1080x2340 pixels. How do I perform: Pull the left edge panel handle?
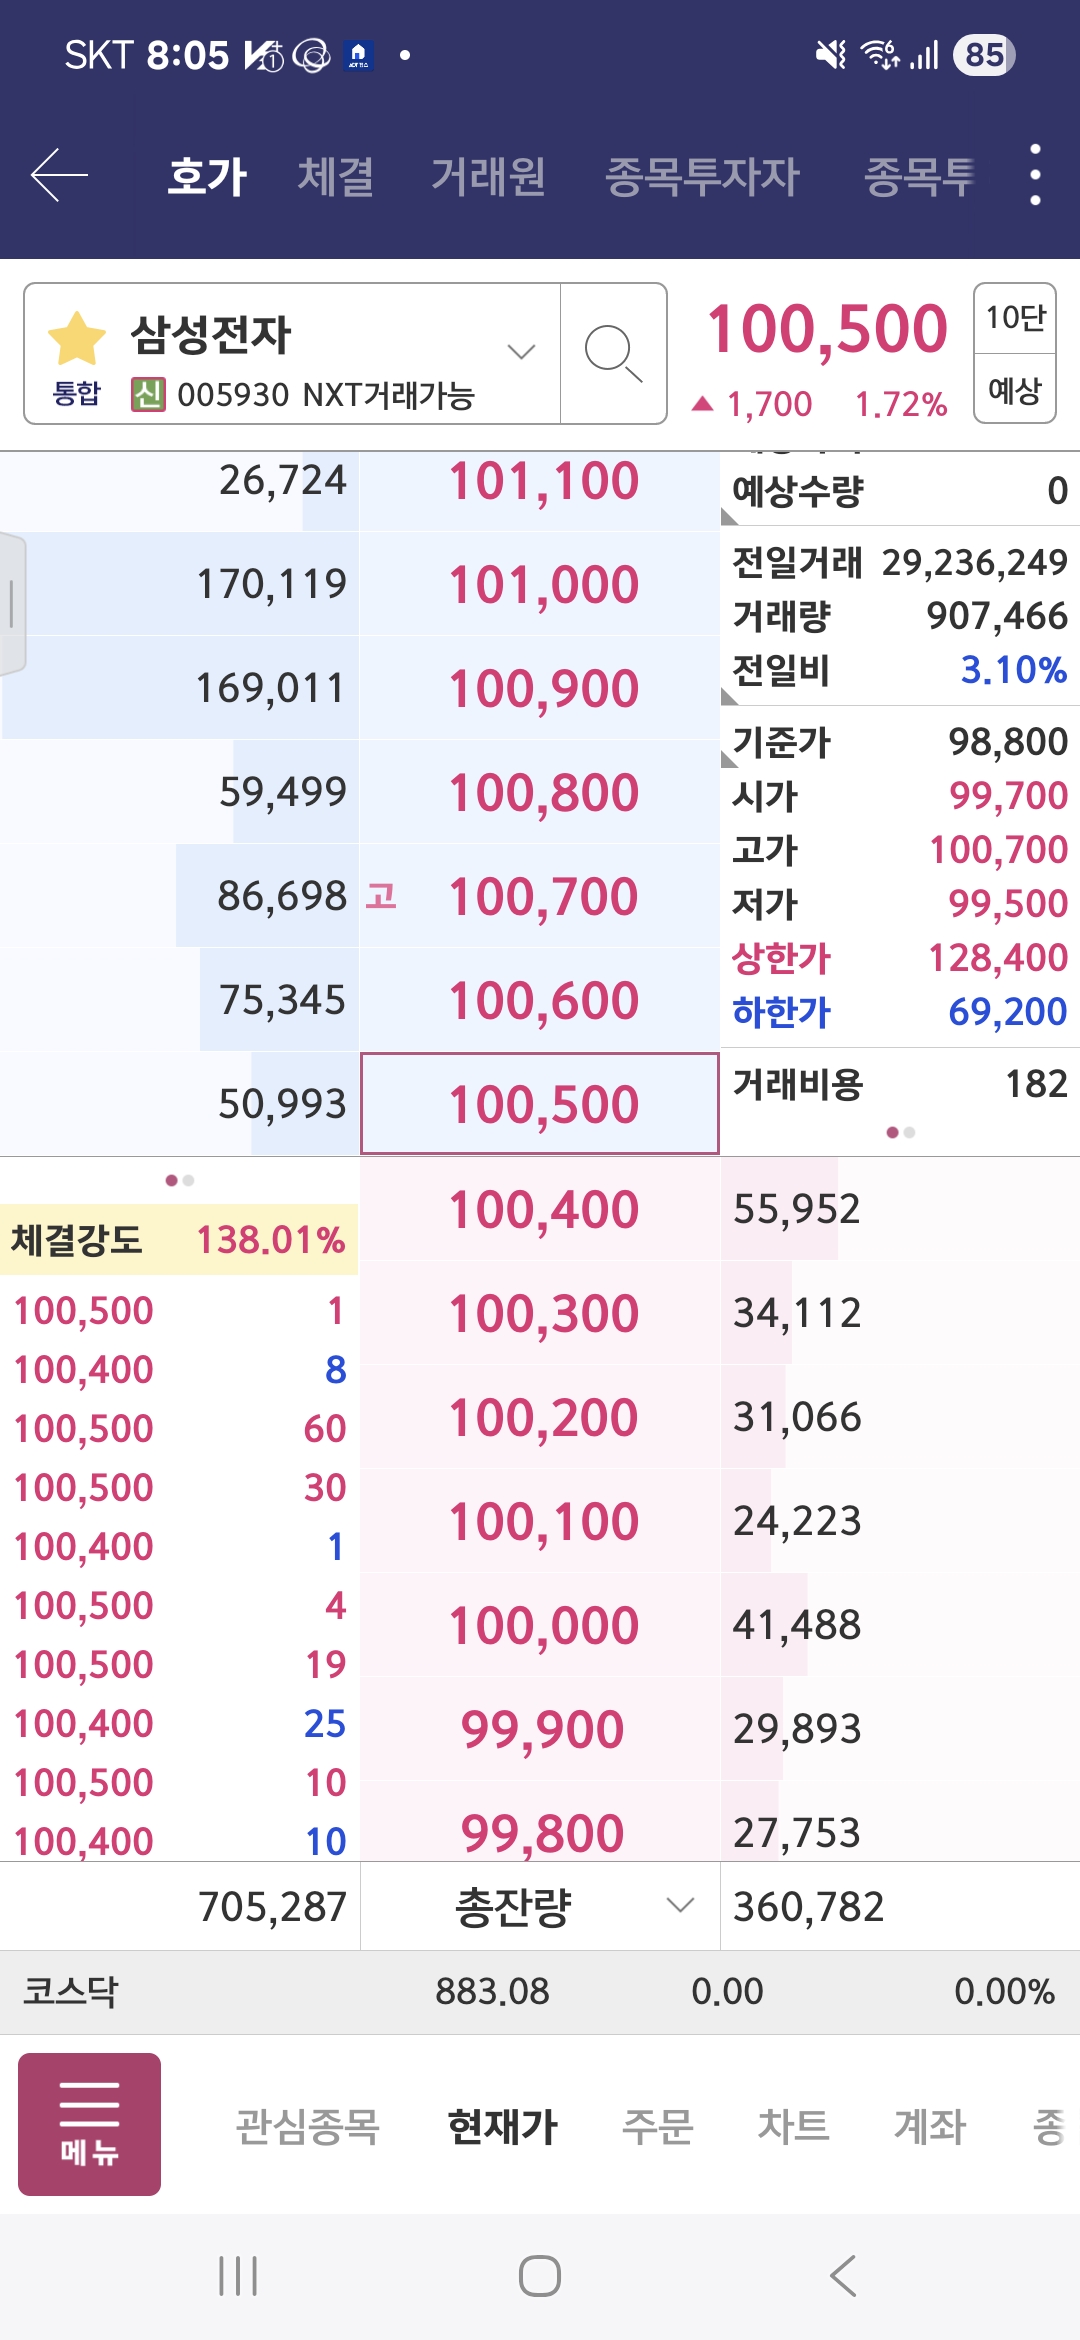[x=12, y=604]
